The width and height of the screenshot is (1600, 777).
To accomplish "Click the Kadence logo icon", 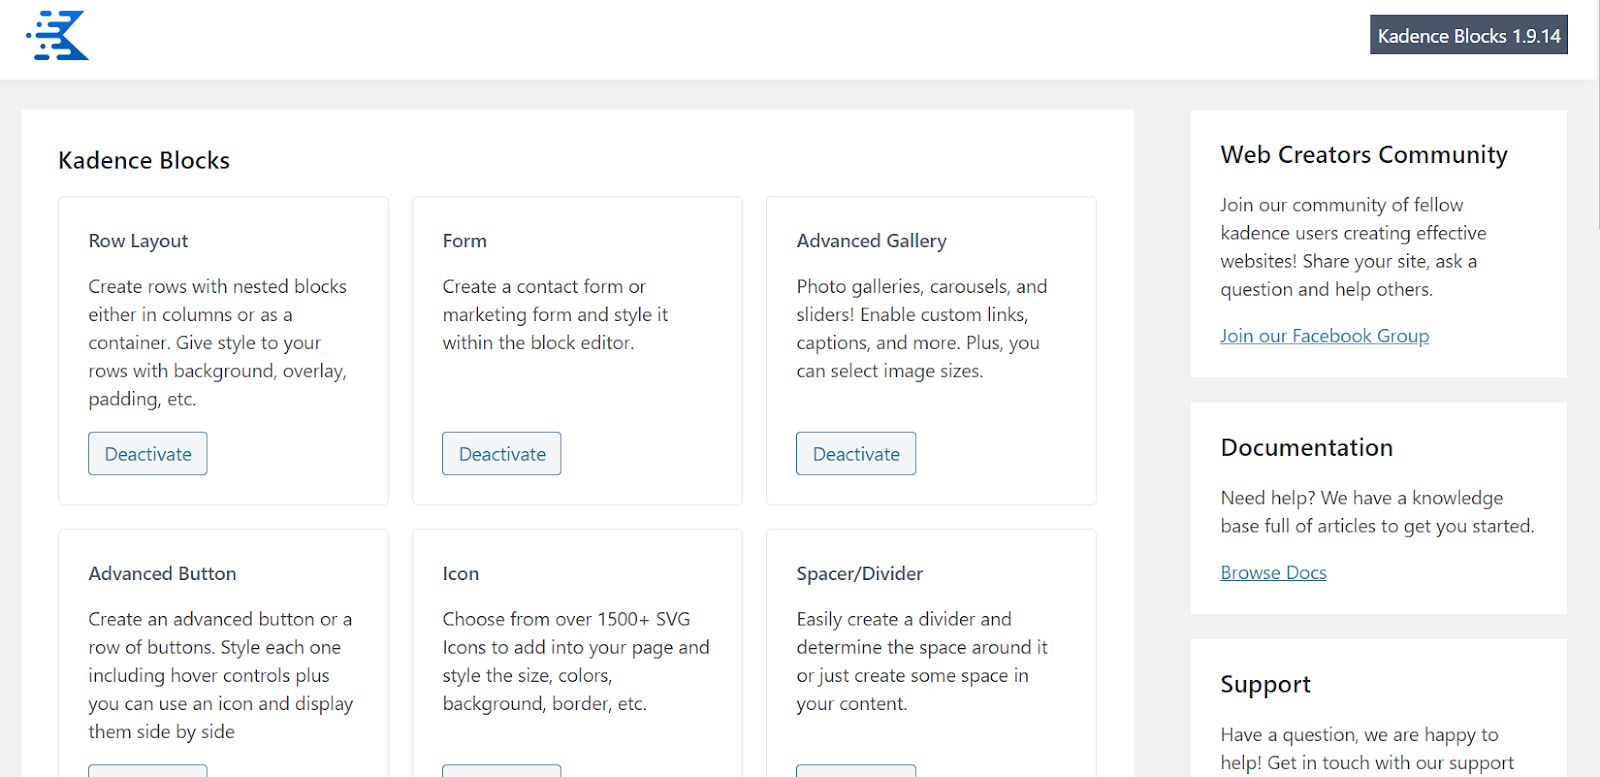I will [x=57, y=36].
